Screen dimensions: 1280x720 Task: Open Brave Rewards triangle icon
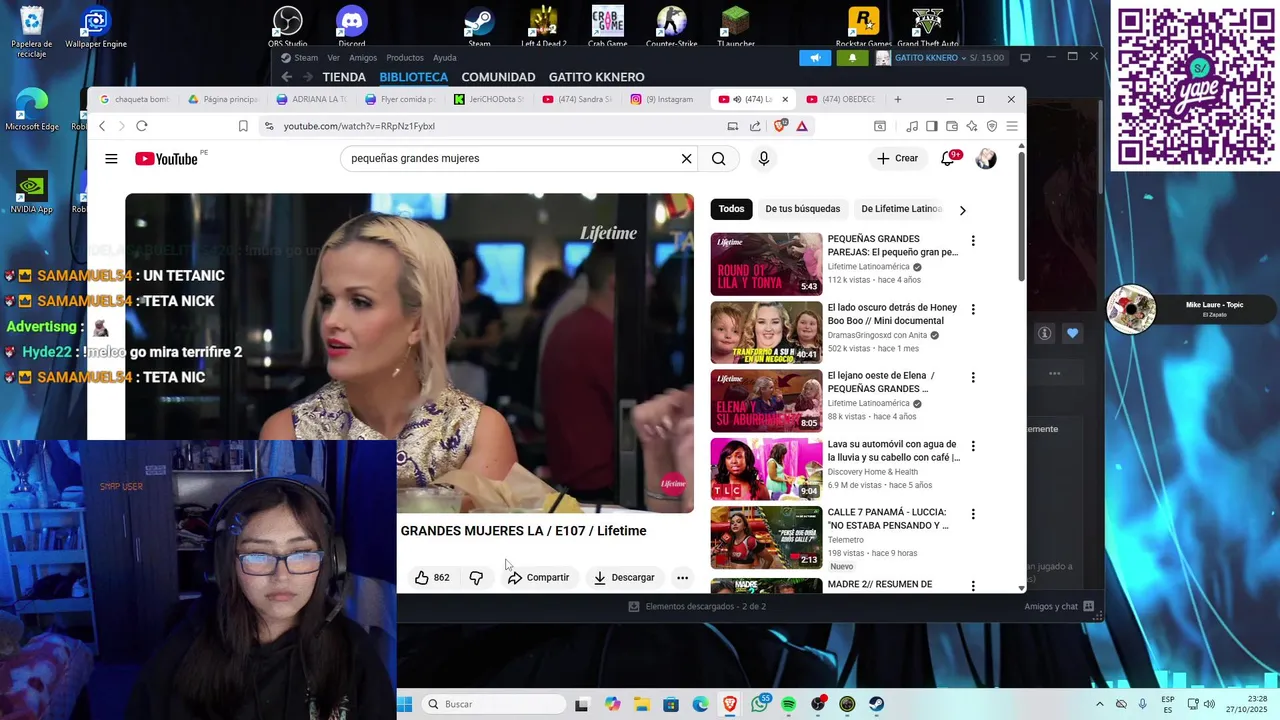[x=802, y=126]
